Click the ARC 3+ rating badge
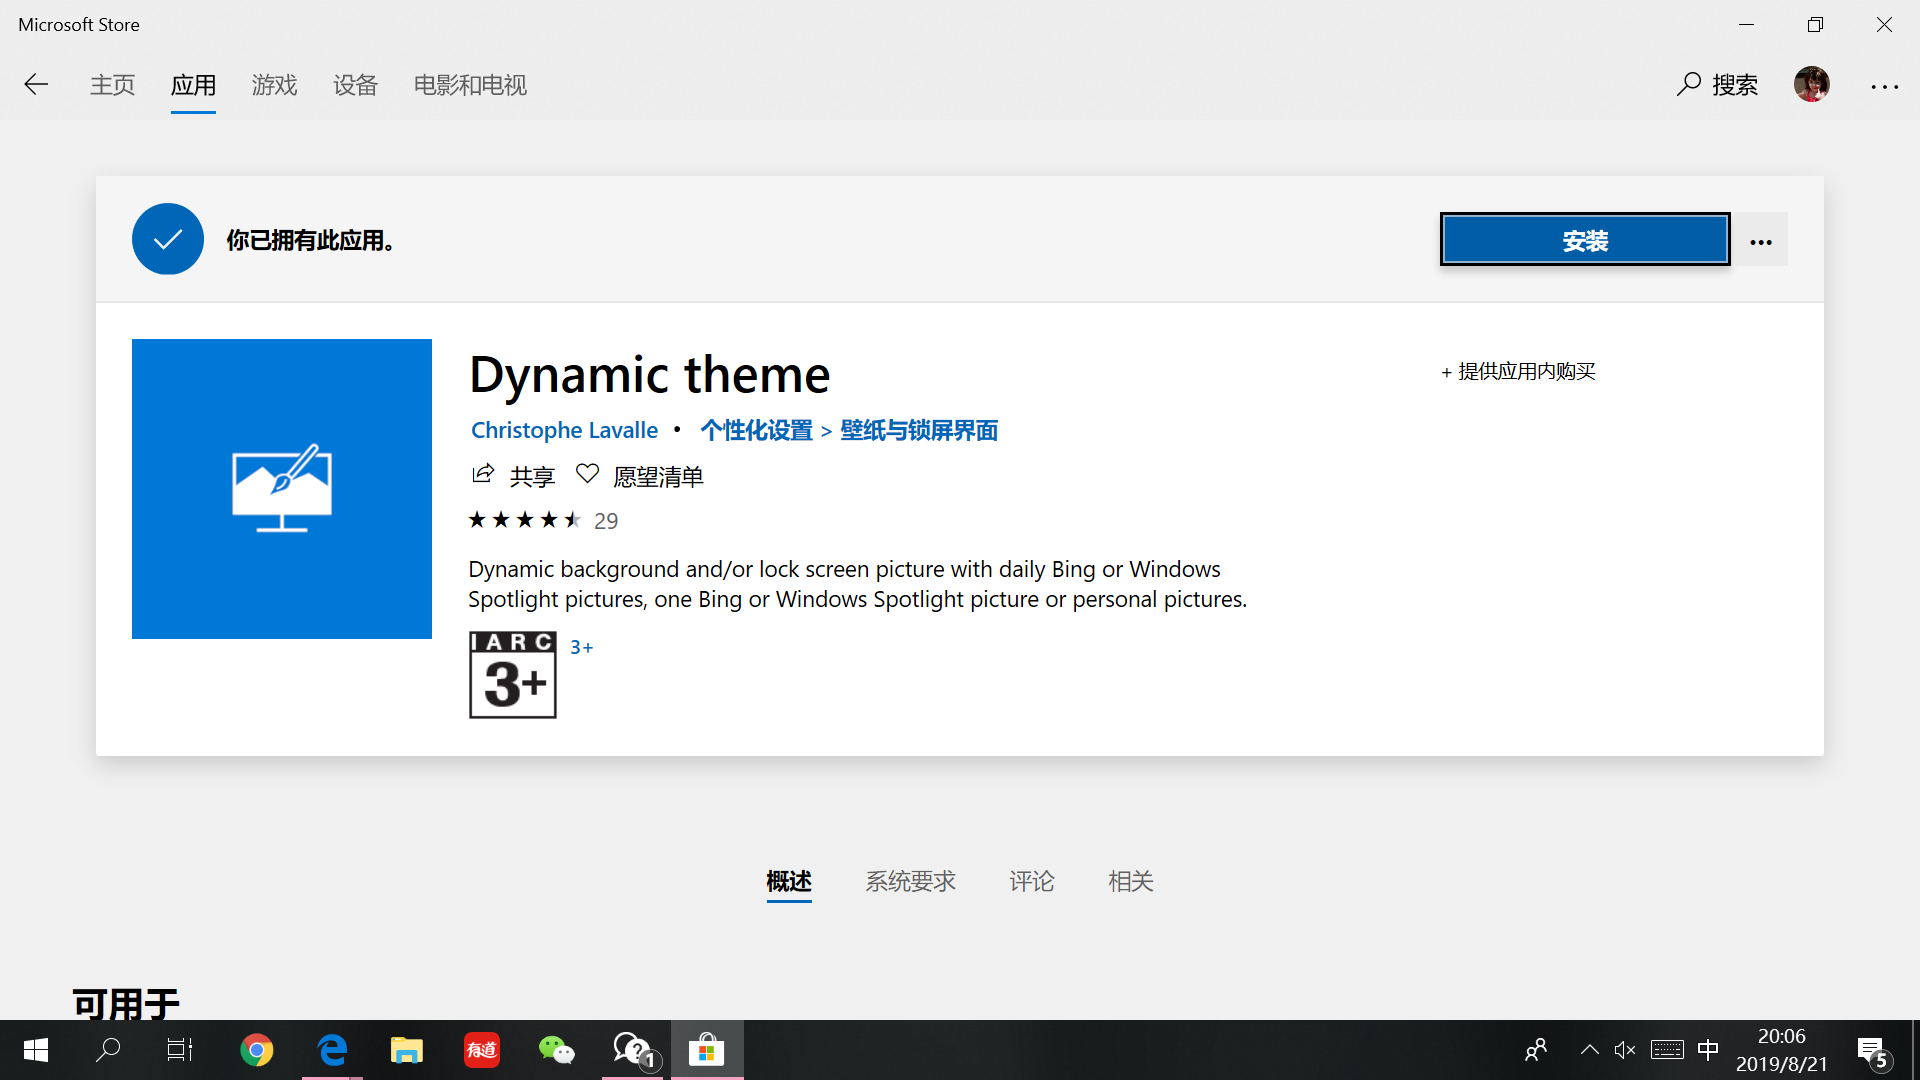Screen dimensions: 1920x1080 pos(513,675)
